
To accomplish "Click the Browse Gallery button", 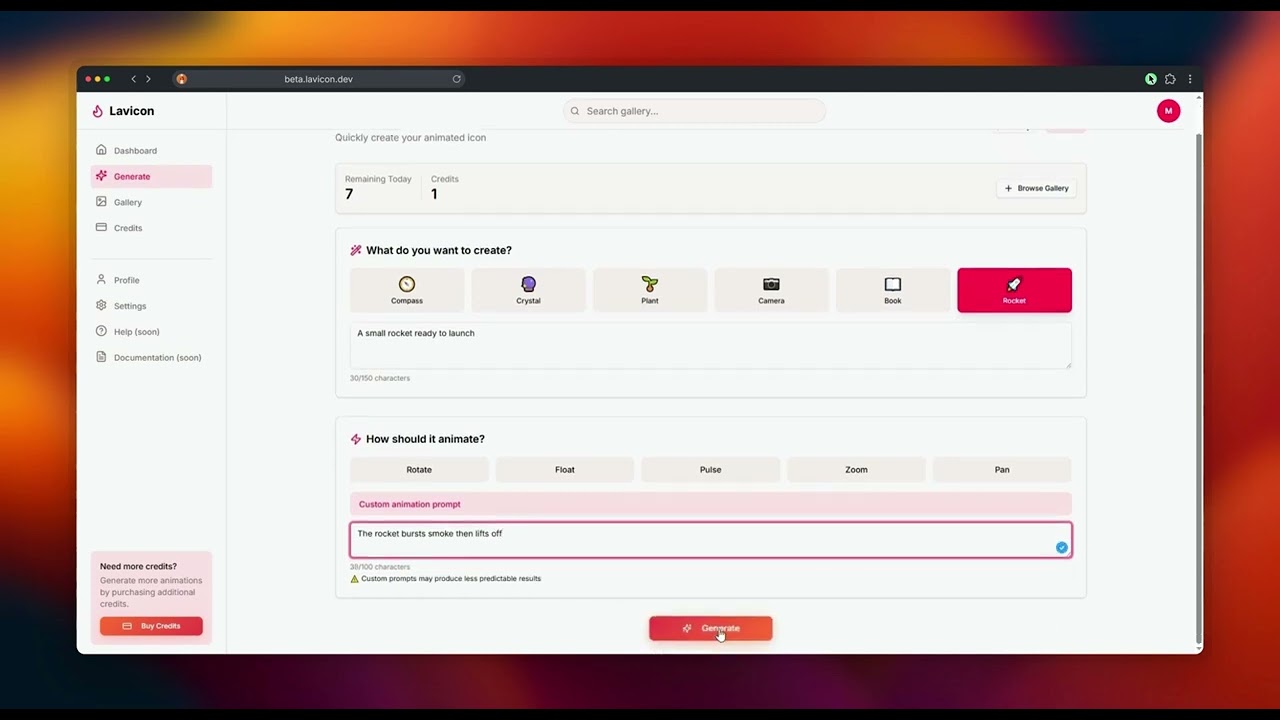I will tap(1037, 188).
